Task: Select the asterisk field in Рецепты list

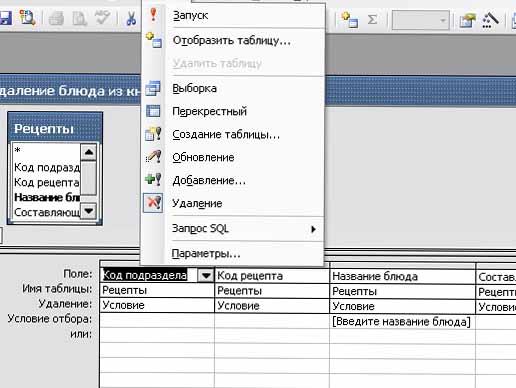Action: click(46, 151)
